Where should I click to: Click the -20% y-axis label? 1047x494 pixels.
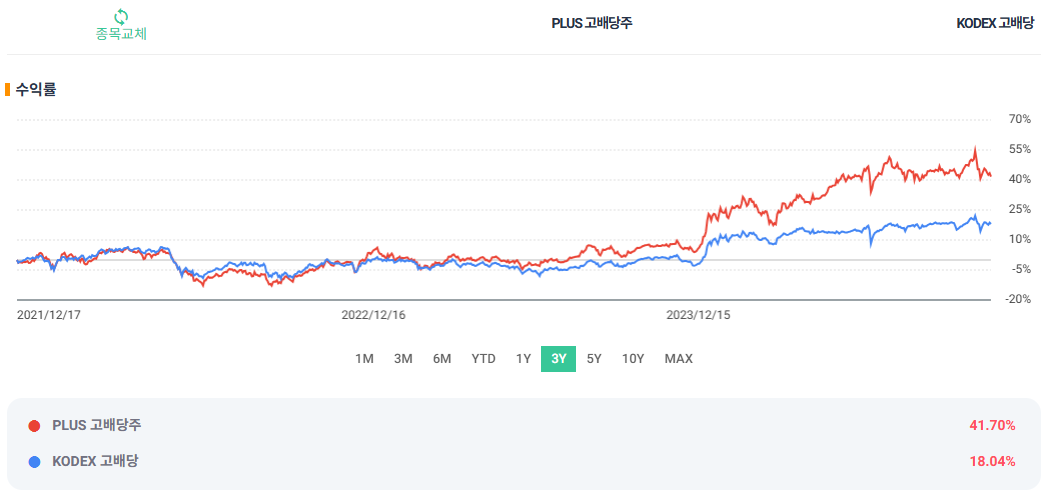(1018, 299)
